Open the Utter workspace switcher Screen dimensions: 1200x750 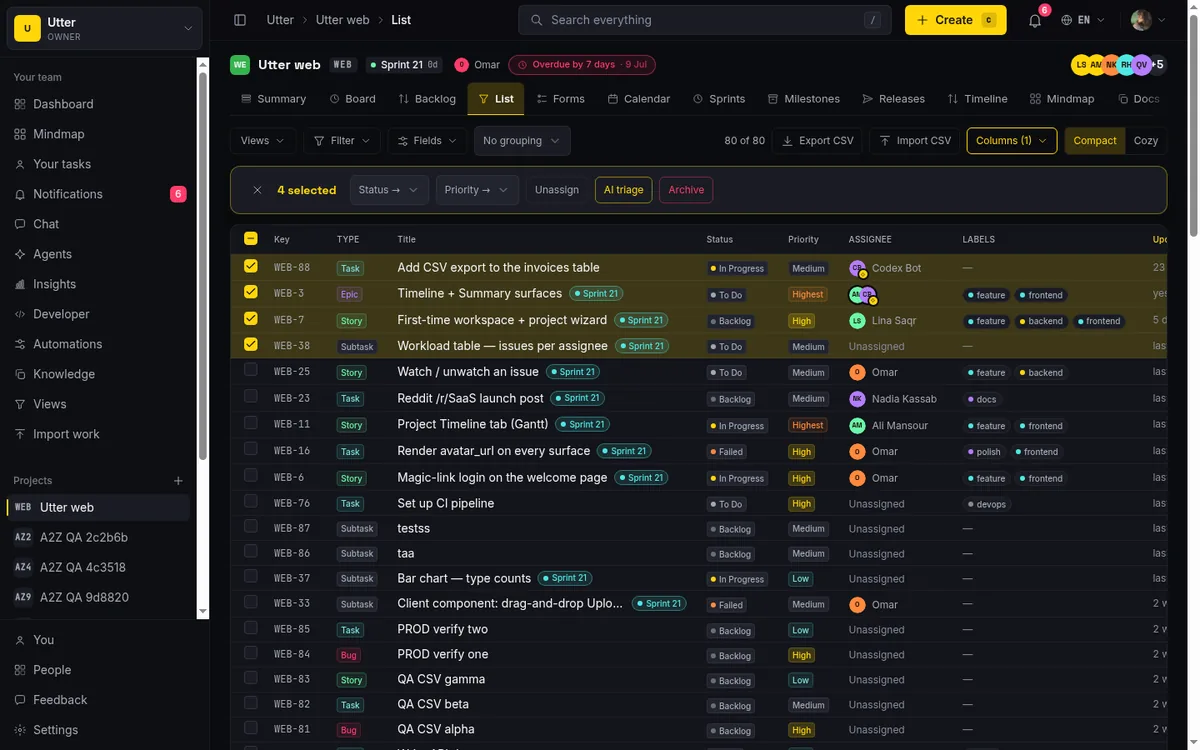click(x=104, y=29)
